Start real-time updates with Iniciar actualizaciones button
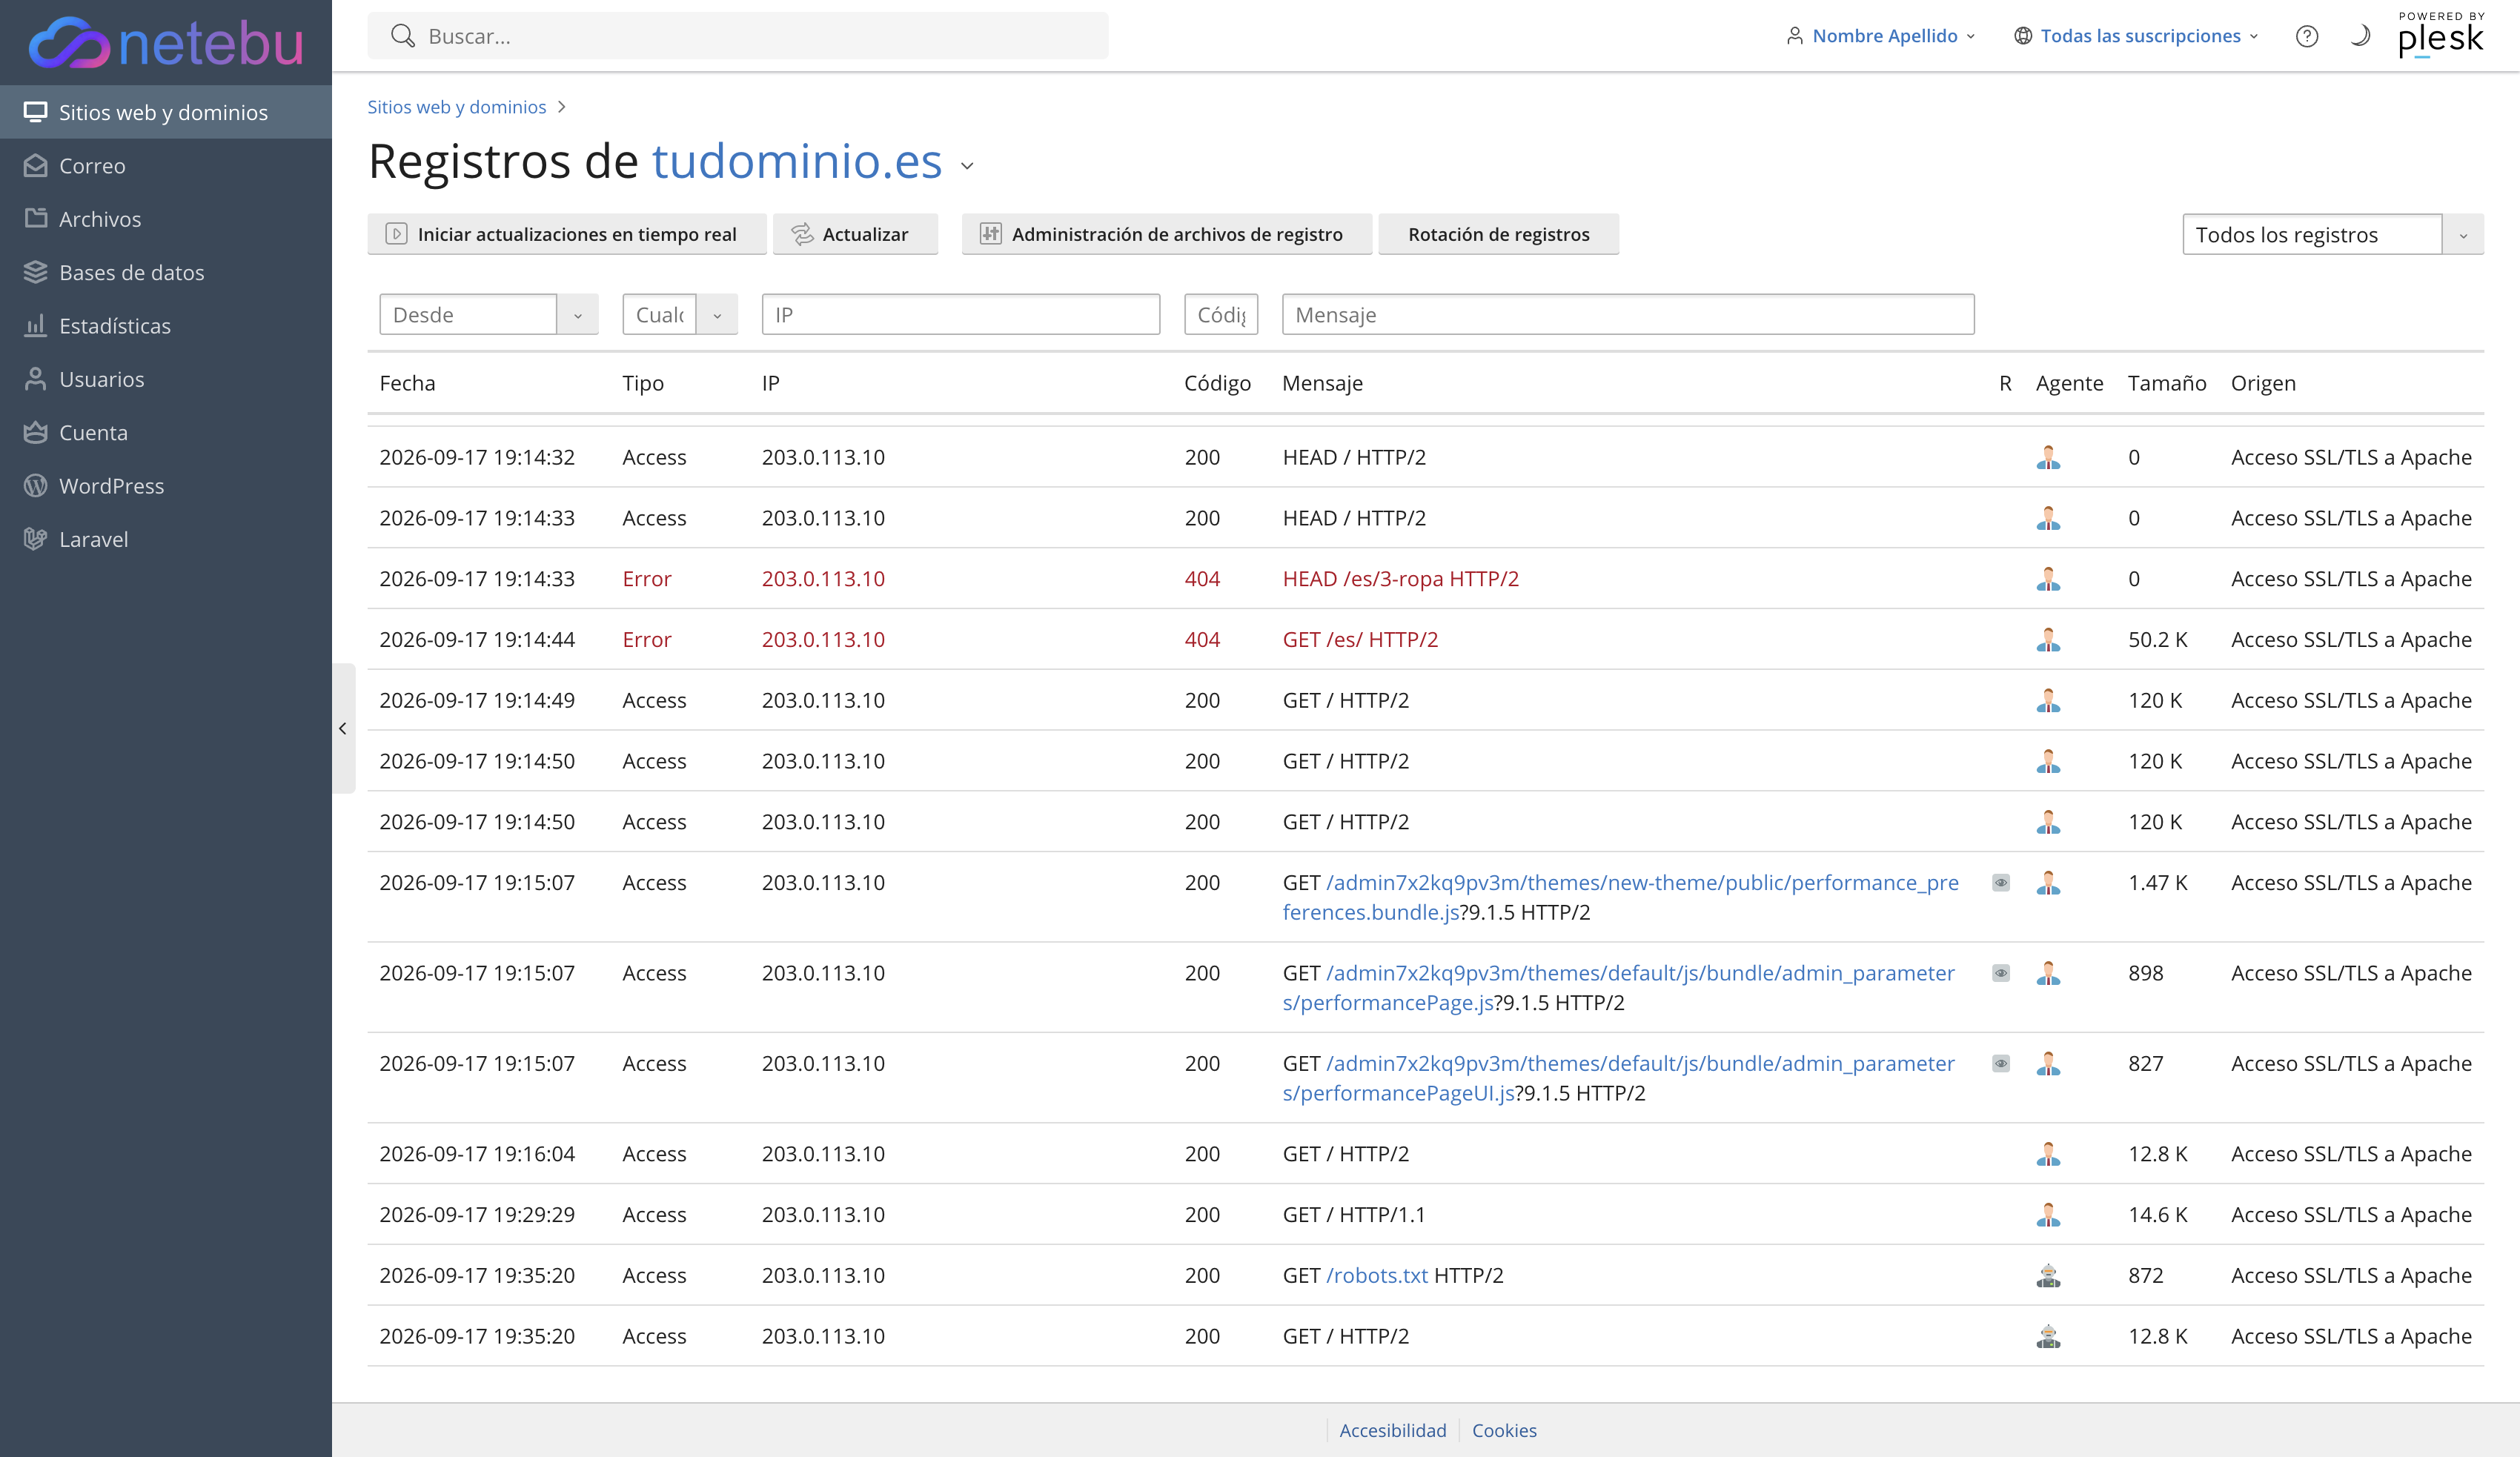The height and width of the screenshot is (1457, 2520). pyautogui.click(x=567, y=234)
